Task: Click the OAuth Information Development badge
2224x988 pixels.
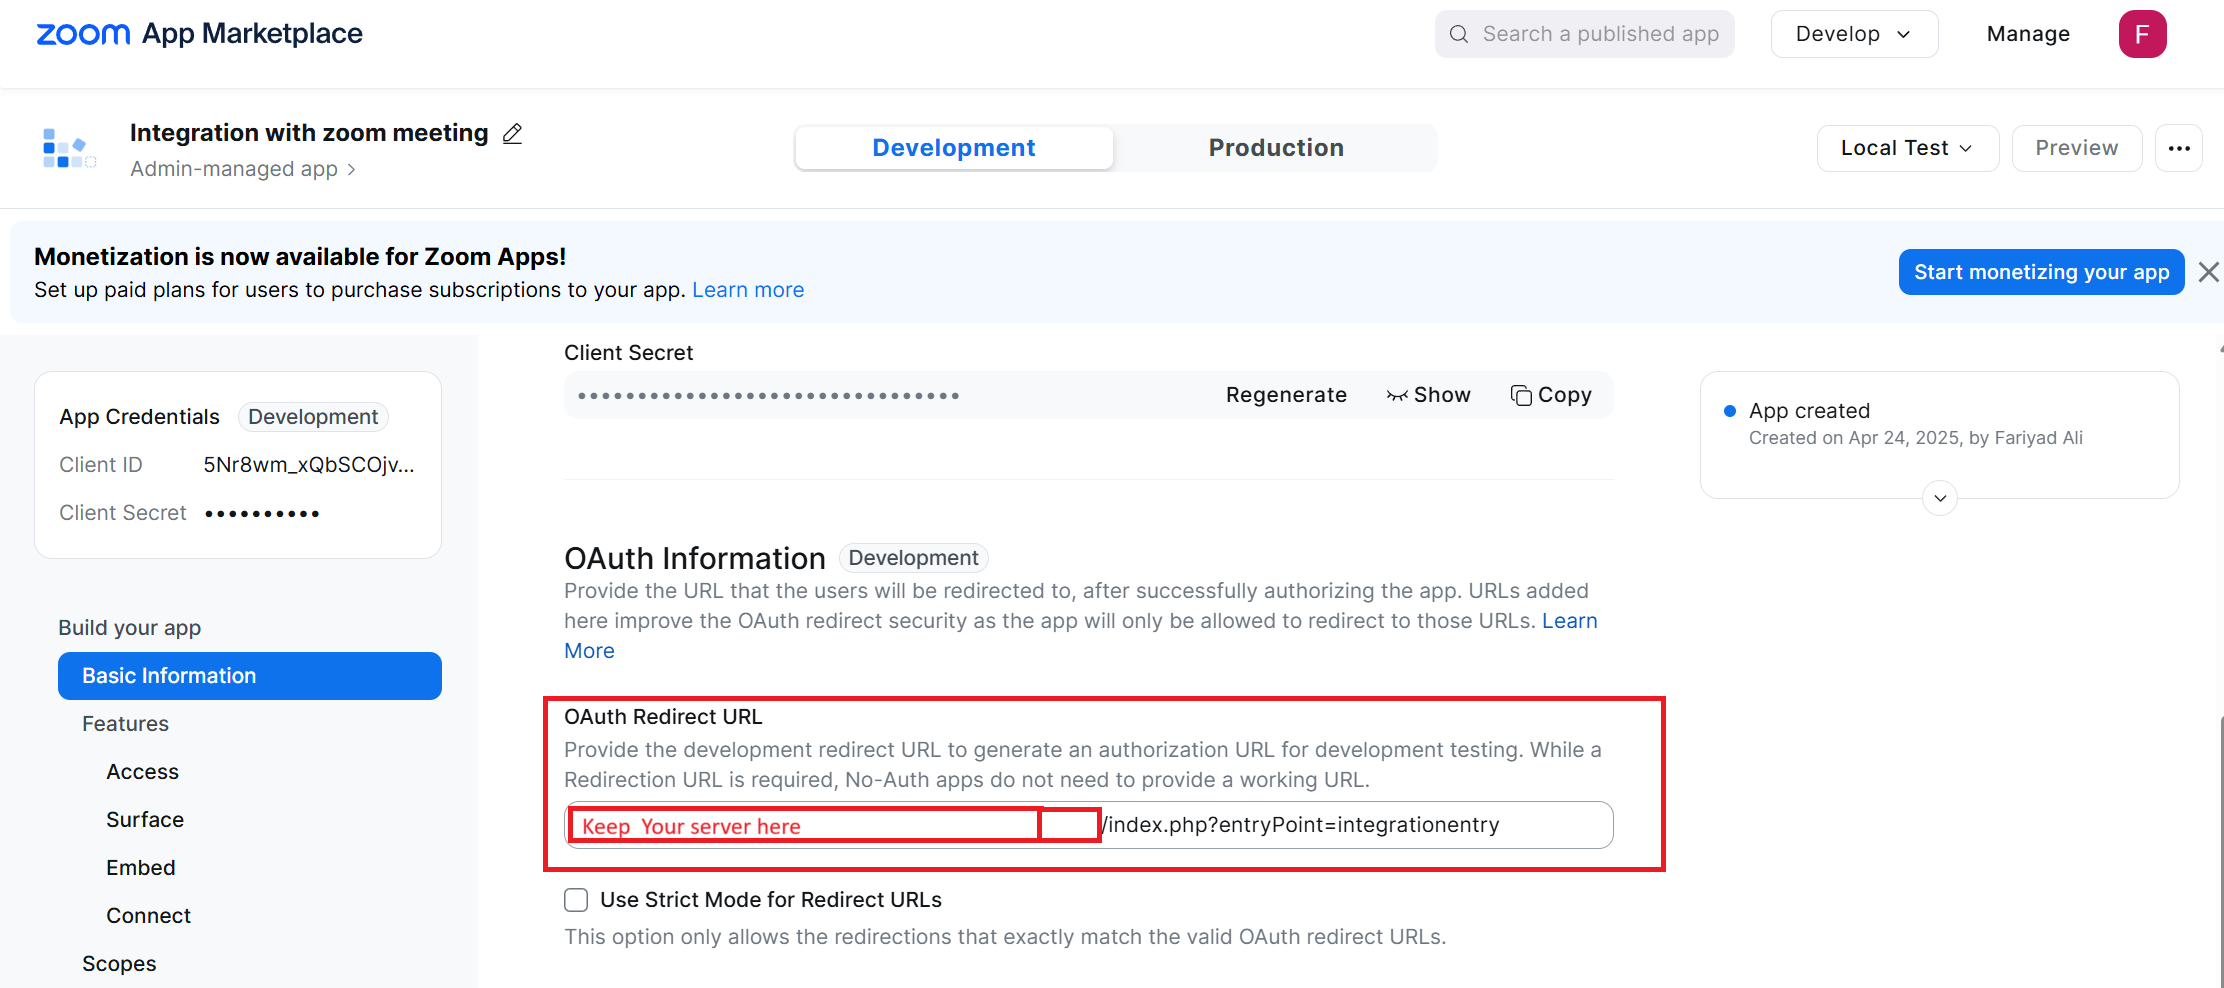Action: click(914, 558)
